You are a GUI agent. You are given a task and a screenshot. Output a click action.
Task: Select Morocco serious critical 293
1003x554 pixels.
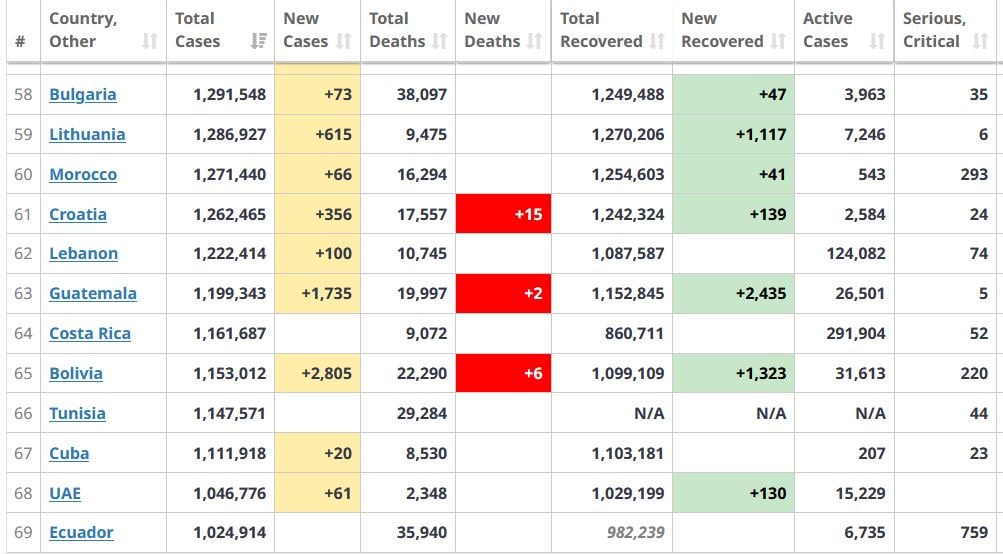click(974, 175)
